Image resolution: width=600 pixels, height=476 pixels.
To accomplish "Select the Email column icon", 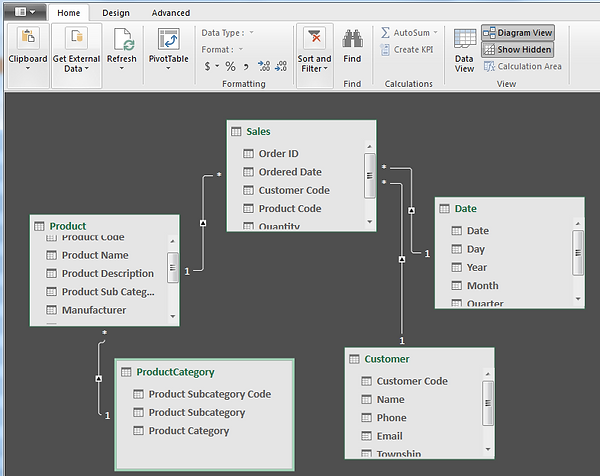I will pos(366,436).
